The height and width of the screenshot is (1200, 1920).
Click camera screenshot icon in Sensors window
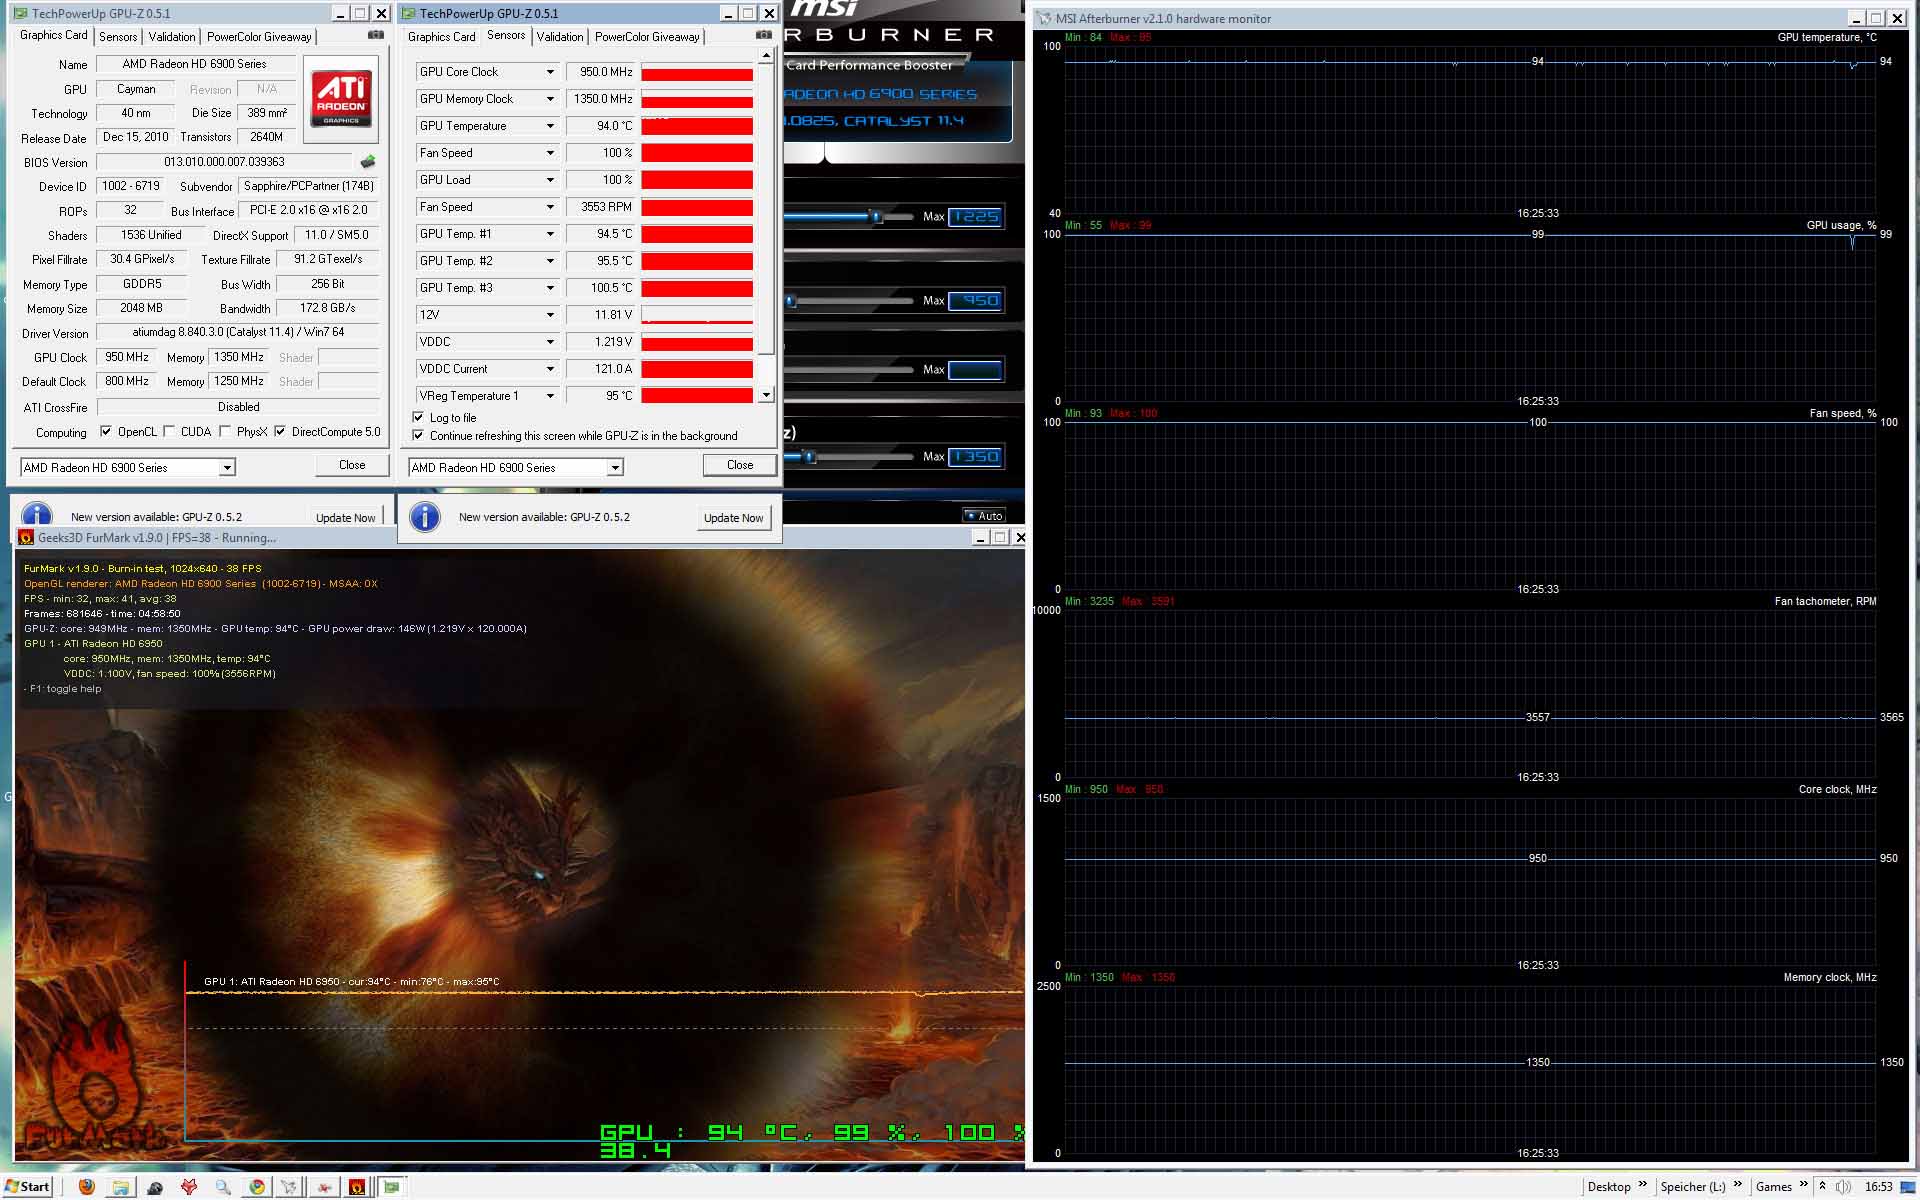pos(764,35)
